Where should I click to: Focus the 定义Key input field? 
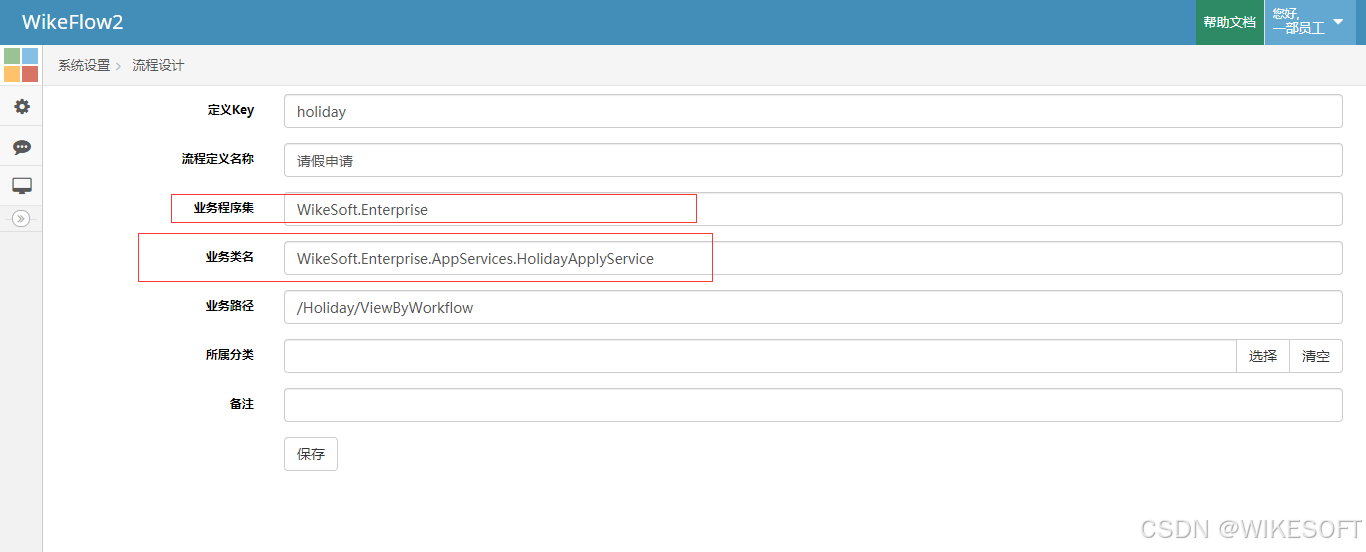click(x=813, y=111)
